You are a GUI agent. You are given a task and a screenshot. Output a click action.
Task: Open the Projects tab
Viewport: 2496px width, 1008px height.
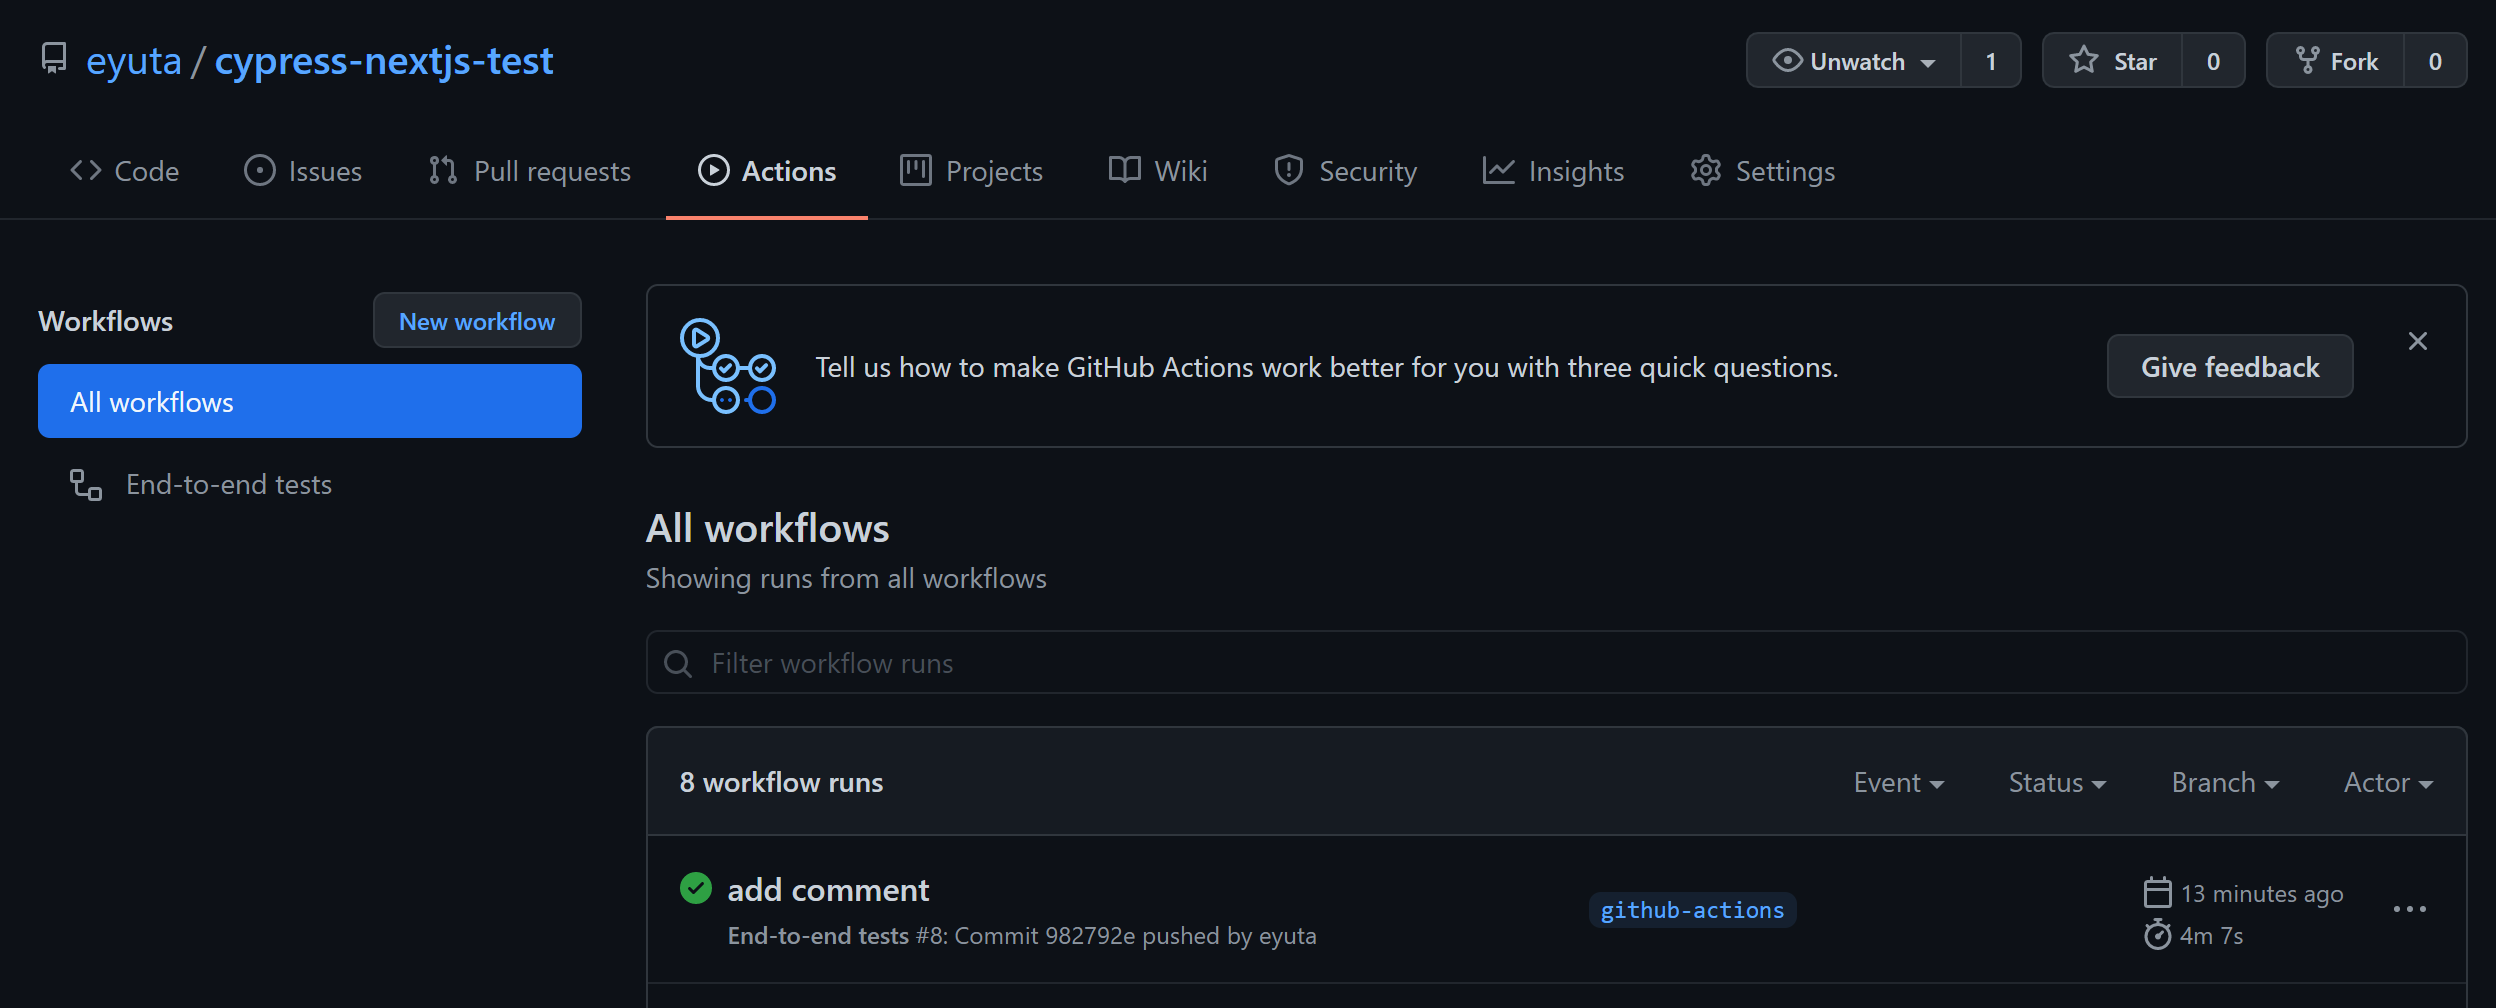971,171
